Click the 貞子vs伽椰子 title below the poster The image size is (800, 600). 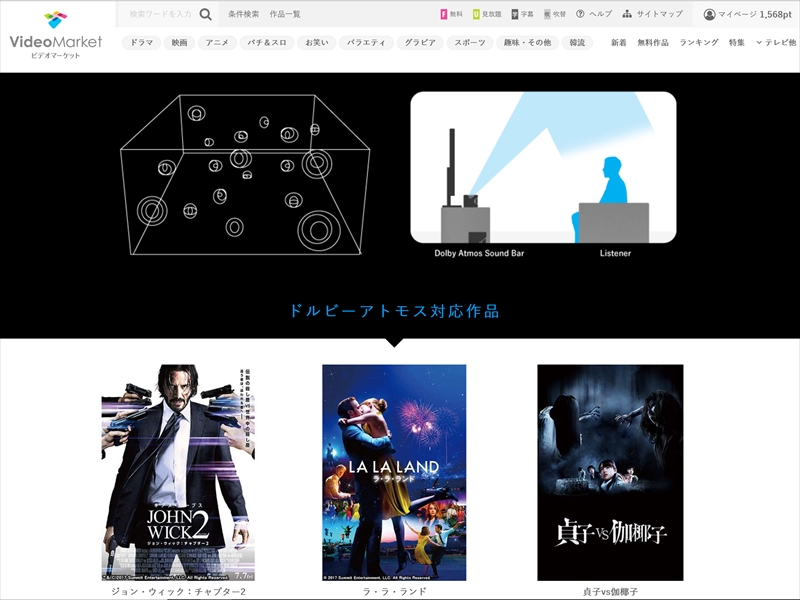pos(610,592)
